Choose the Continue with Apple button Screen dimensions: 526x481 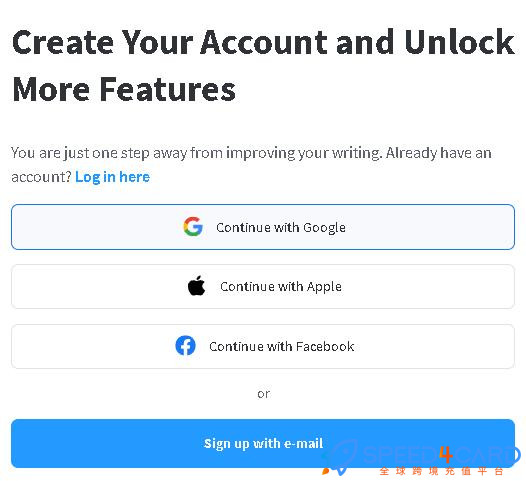pyautogui.click(x=263, y=286)
